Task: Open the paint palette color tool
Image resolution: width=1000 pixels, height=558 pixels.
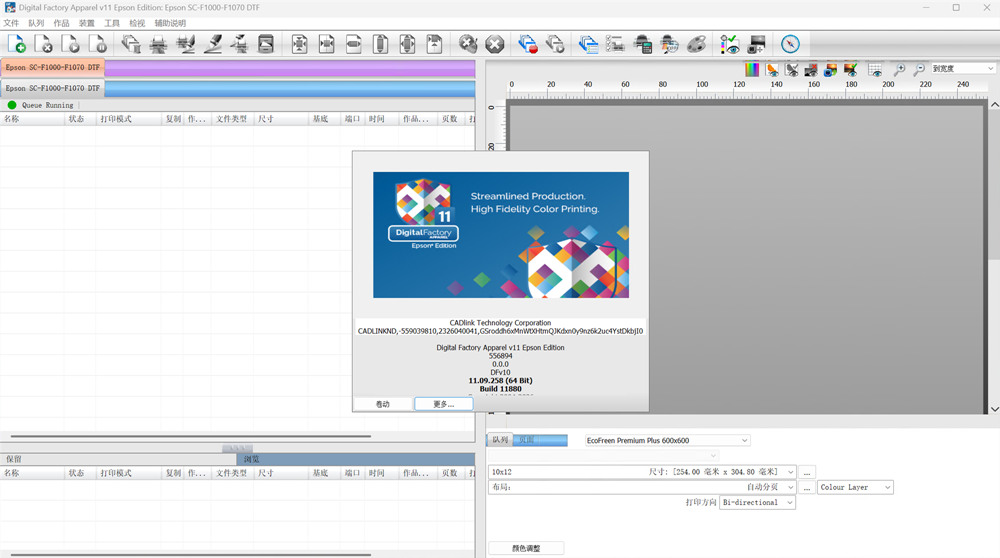Action: (x=696, y=44)
